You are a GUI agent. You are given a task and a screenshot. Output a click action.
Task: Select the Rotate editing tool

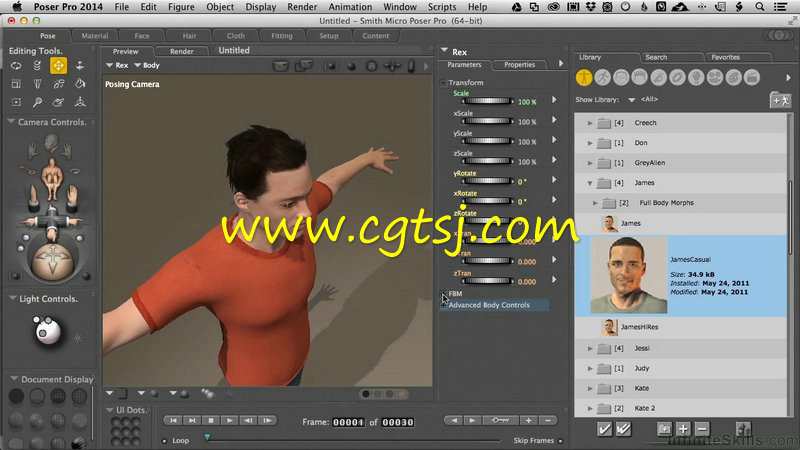coord(16,65)
